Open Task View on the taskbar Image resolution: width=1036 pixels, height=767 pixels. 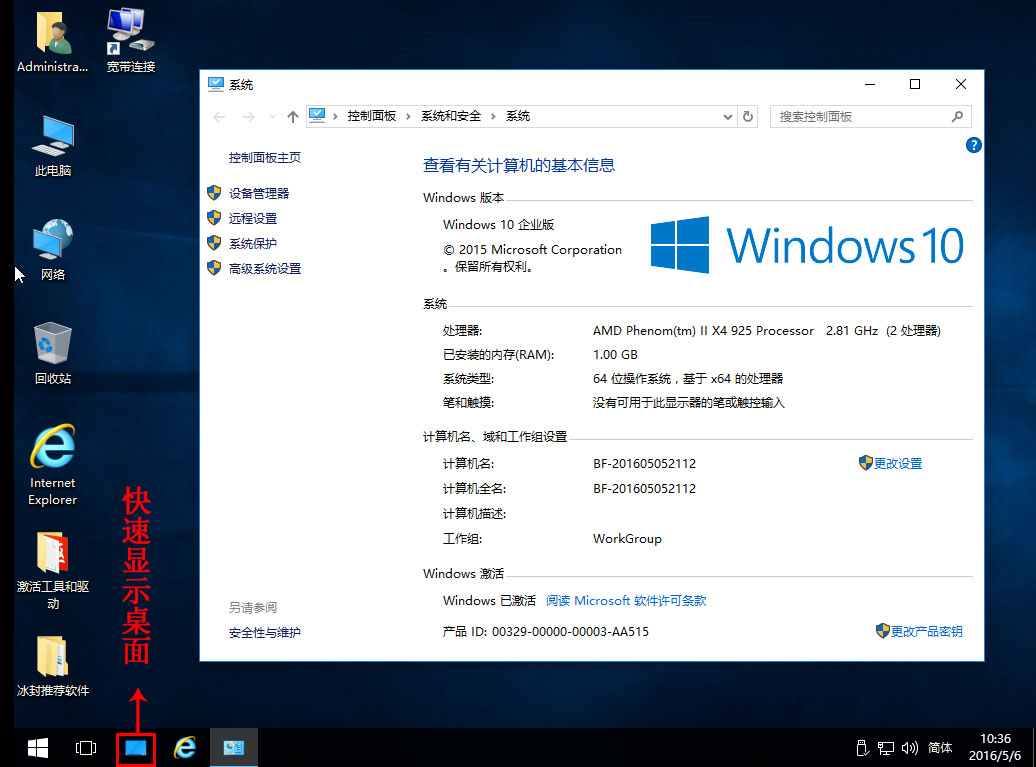[x=86, y=748]
